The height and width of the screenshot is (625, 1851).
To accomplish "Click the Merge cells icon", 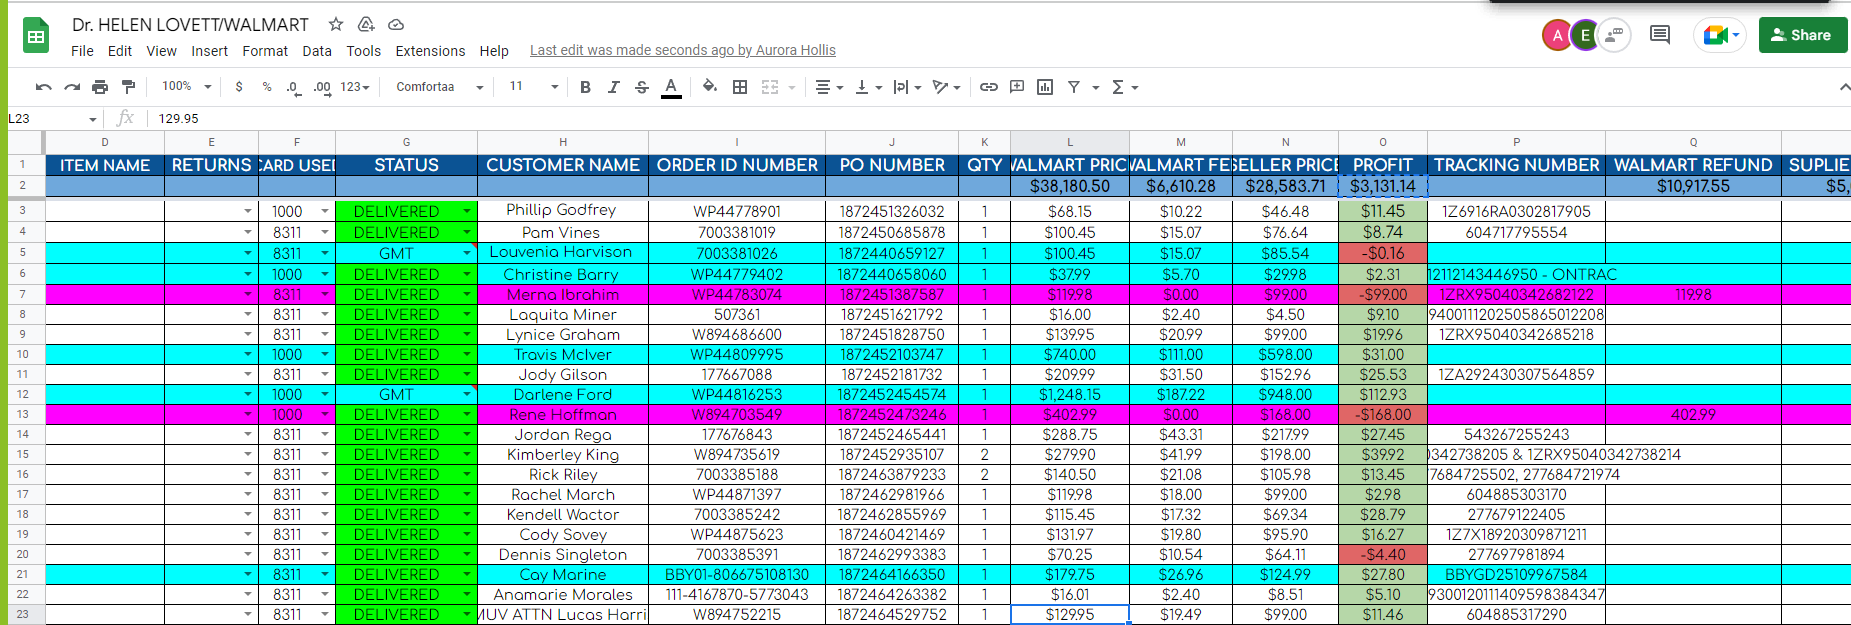I will (x=770, y=87).
